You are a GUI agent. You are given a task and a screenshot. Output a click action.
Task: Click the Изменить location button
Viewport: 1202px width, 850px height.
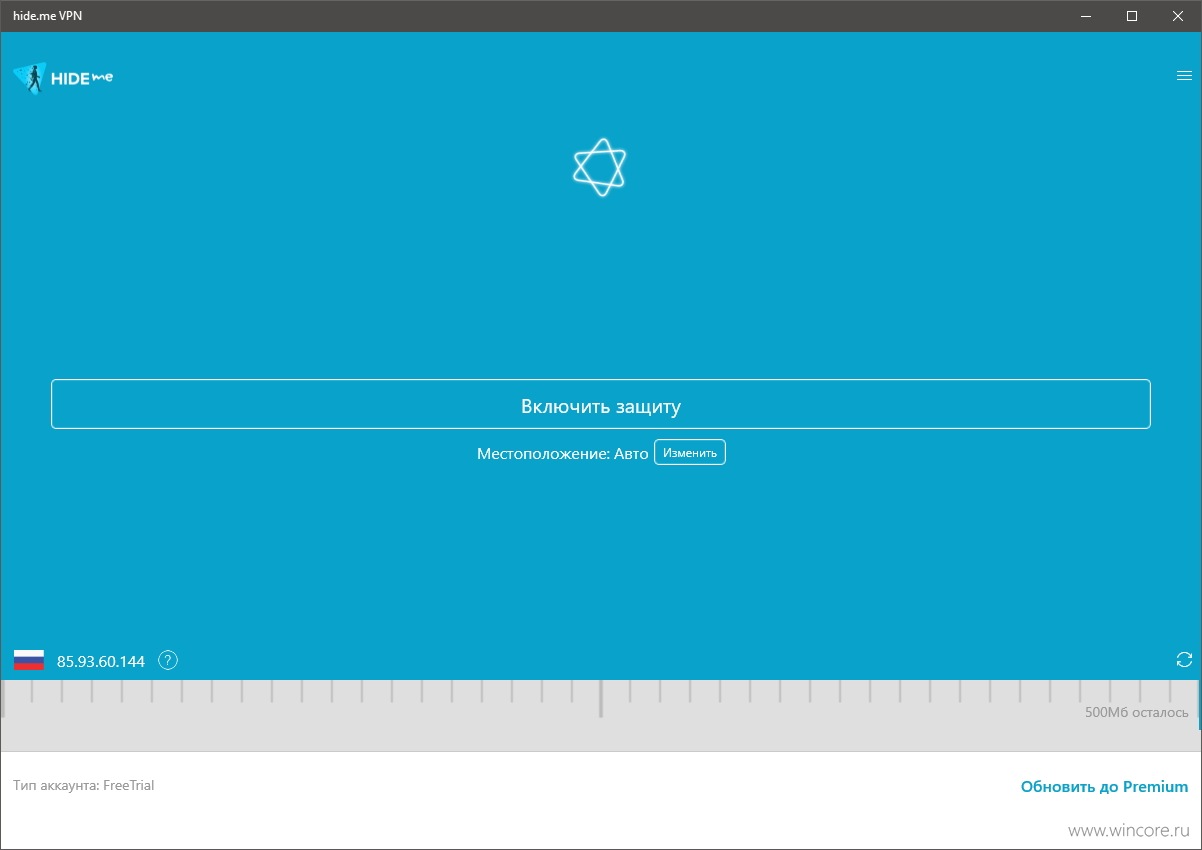coord(690,453)
